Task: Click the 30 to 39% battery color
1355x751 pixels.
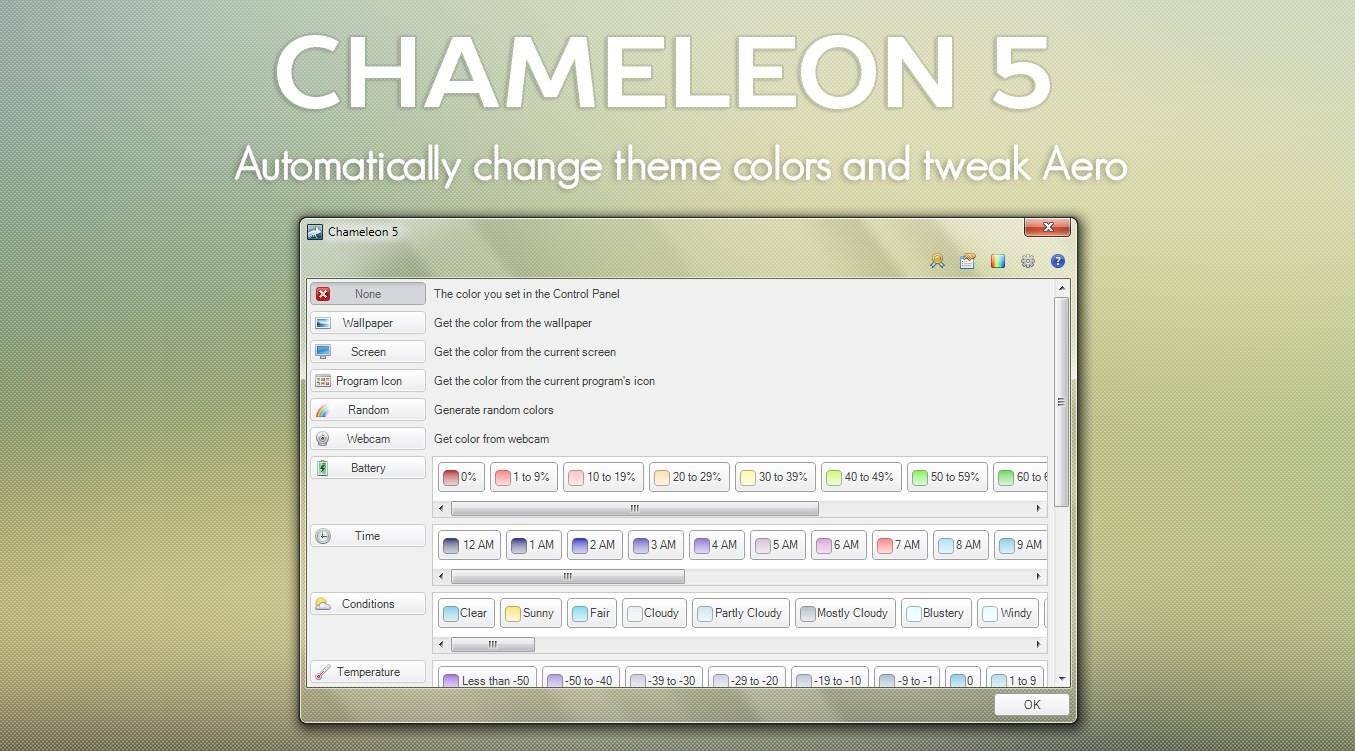Action: pyautogui.click(x=775, y=477)
